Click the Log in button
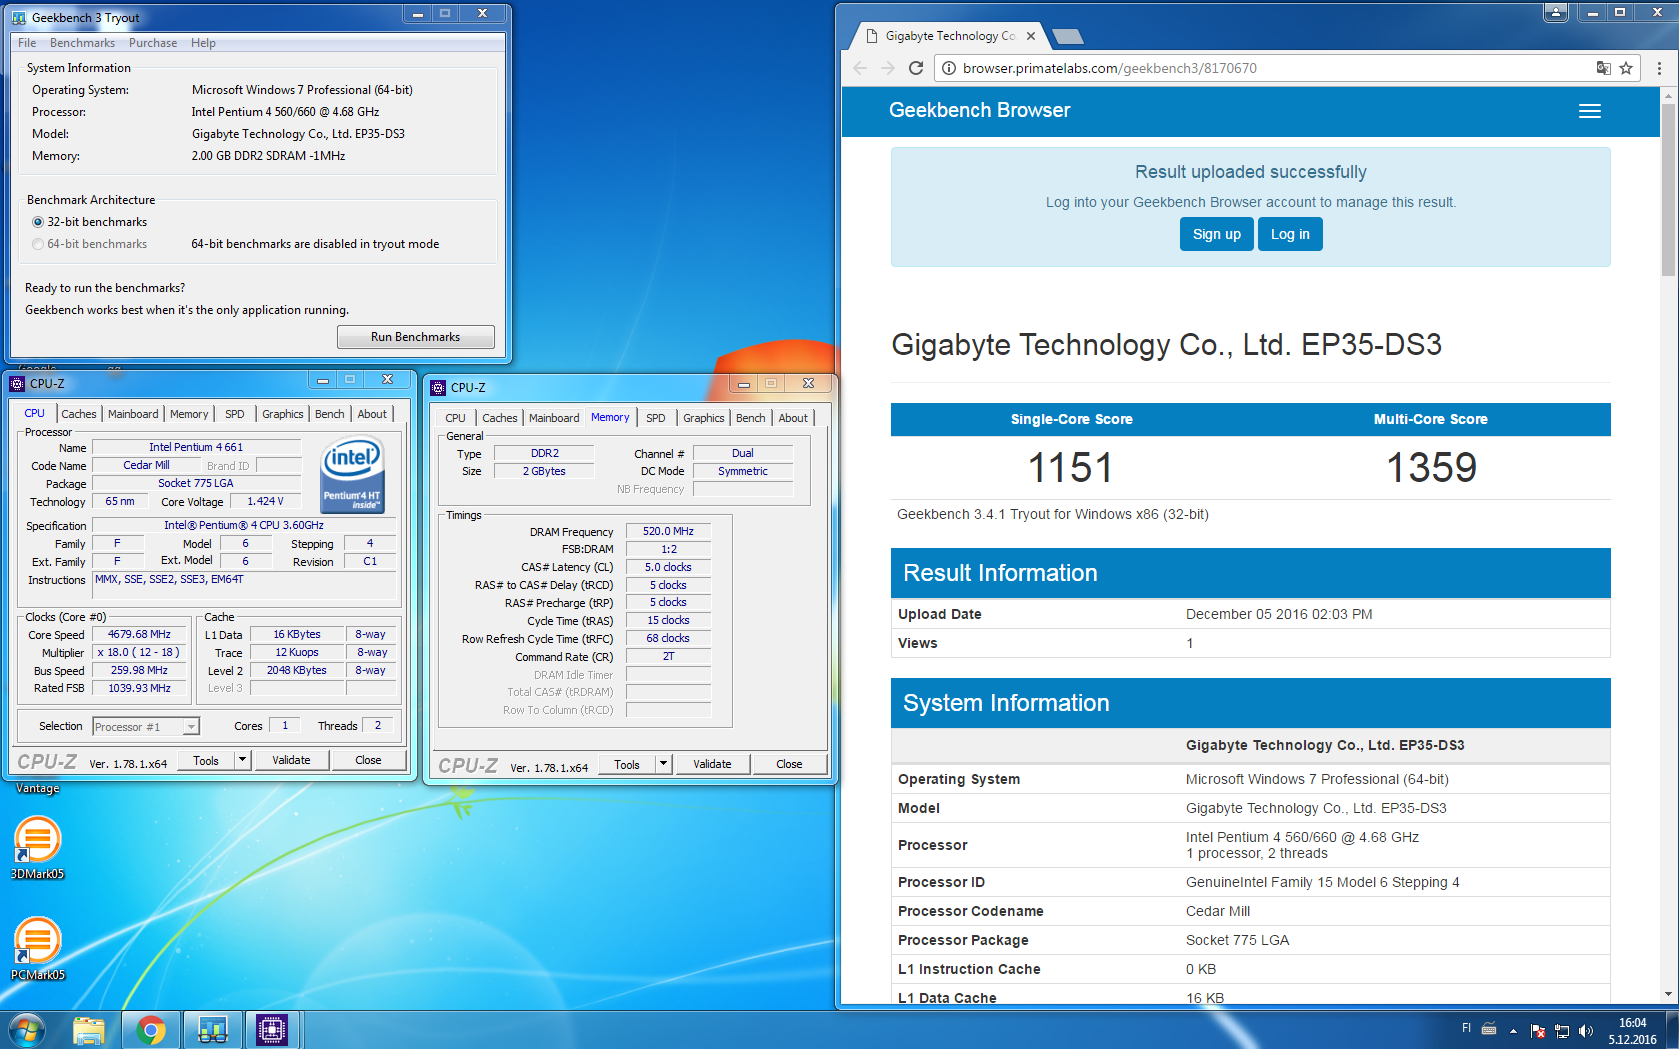This screenshot has width=1679, height=1049. pos(1290,234)
